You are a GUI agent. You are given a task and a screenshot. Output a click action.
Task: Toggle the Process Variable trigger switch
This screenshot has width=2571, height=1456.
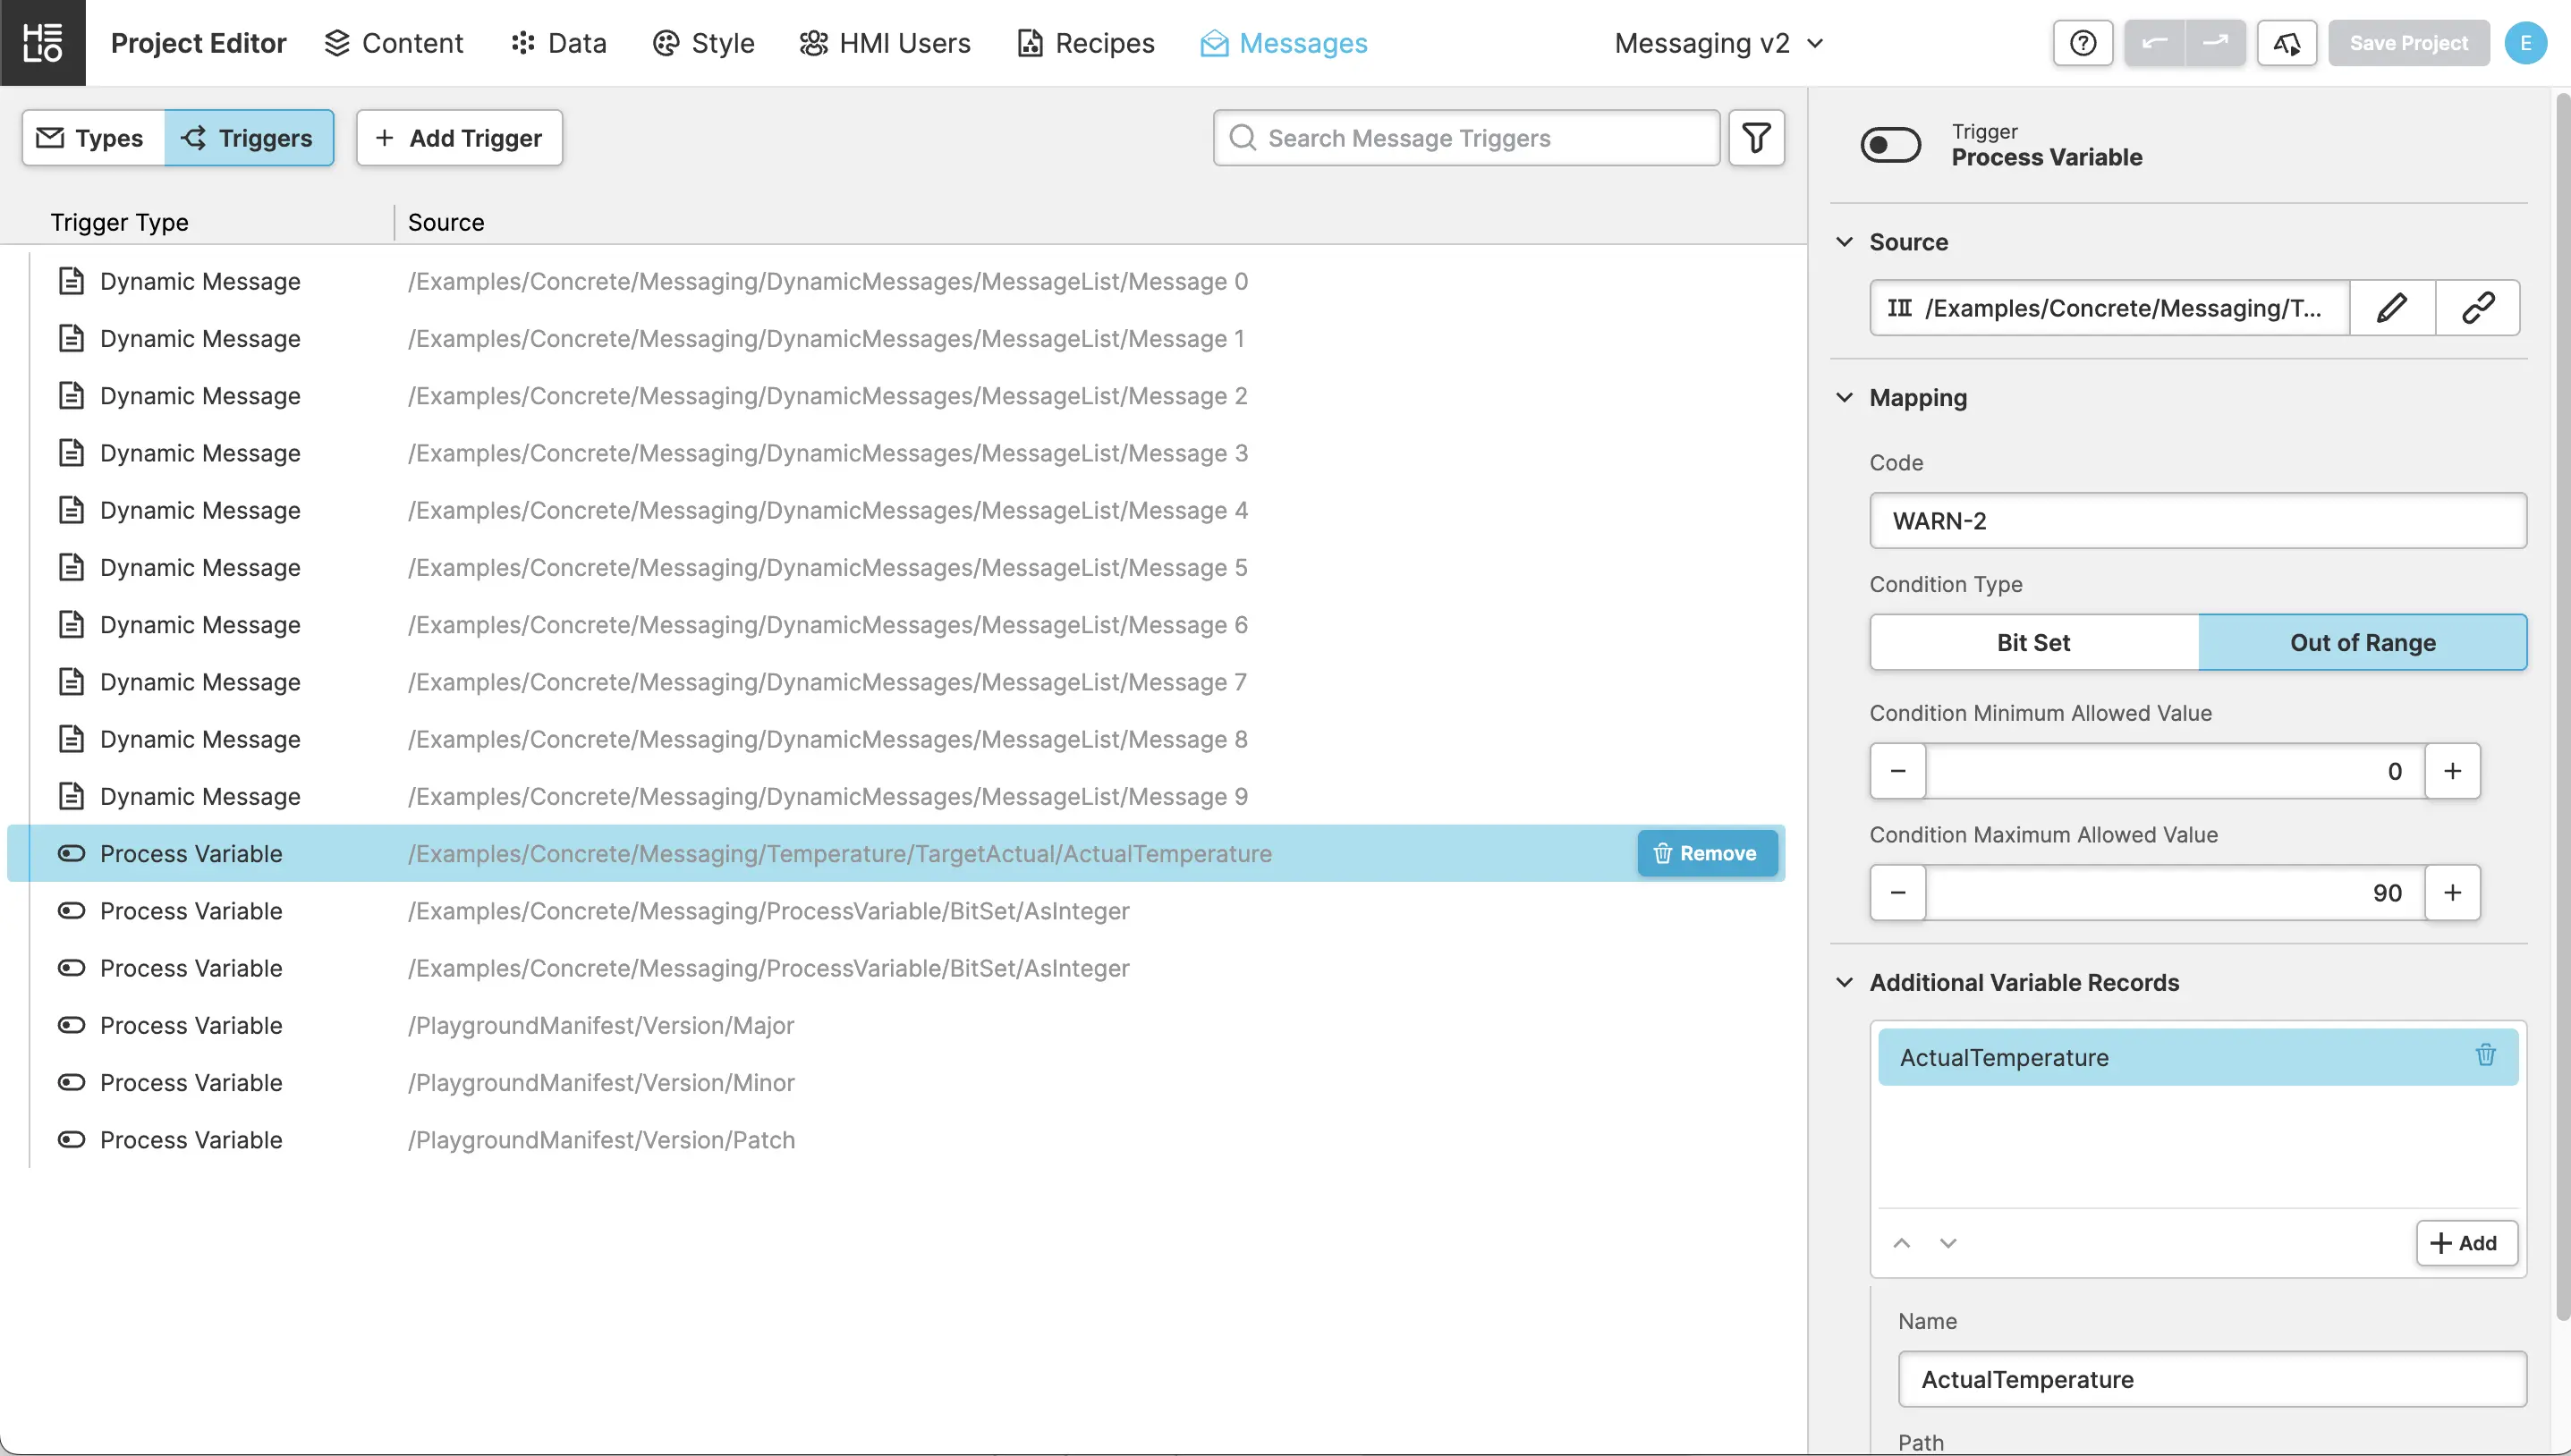1890,145
